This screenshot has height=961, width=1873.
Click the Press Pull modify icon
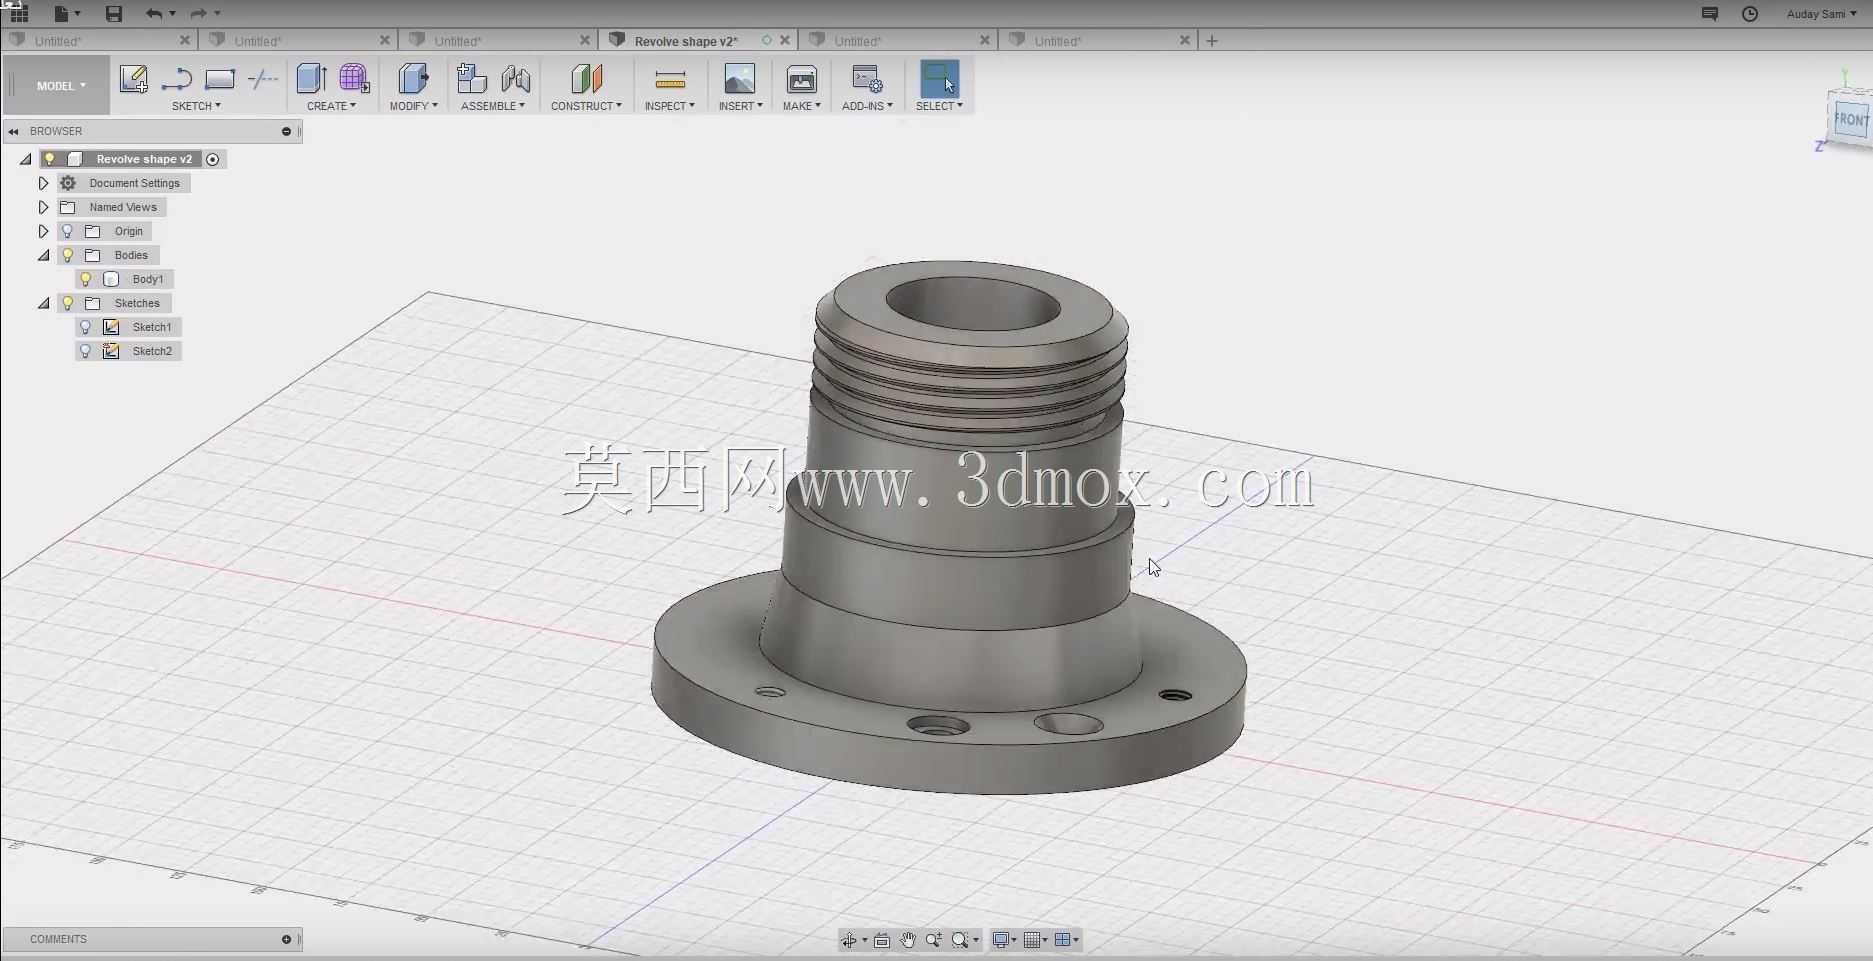click(413, 79)
